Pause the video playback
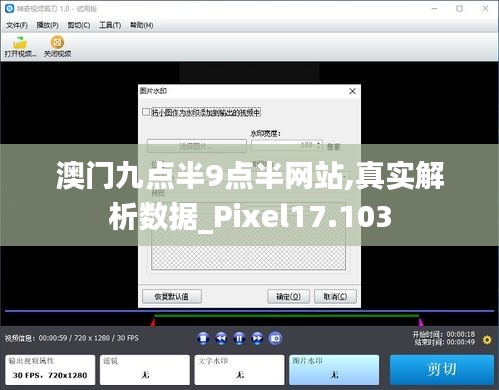The height and width of the screenshot is (390, 499). point(239,339)
